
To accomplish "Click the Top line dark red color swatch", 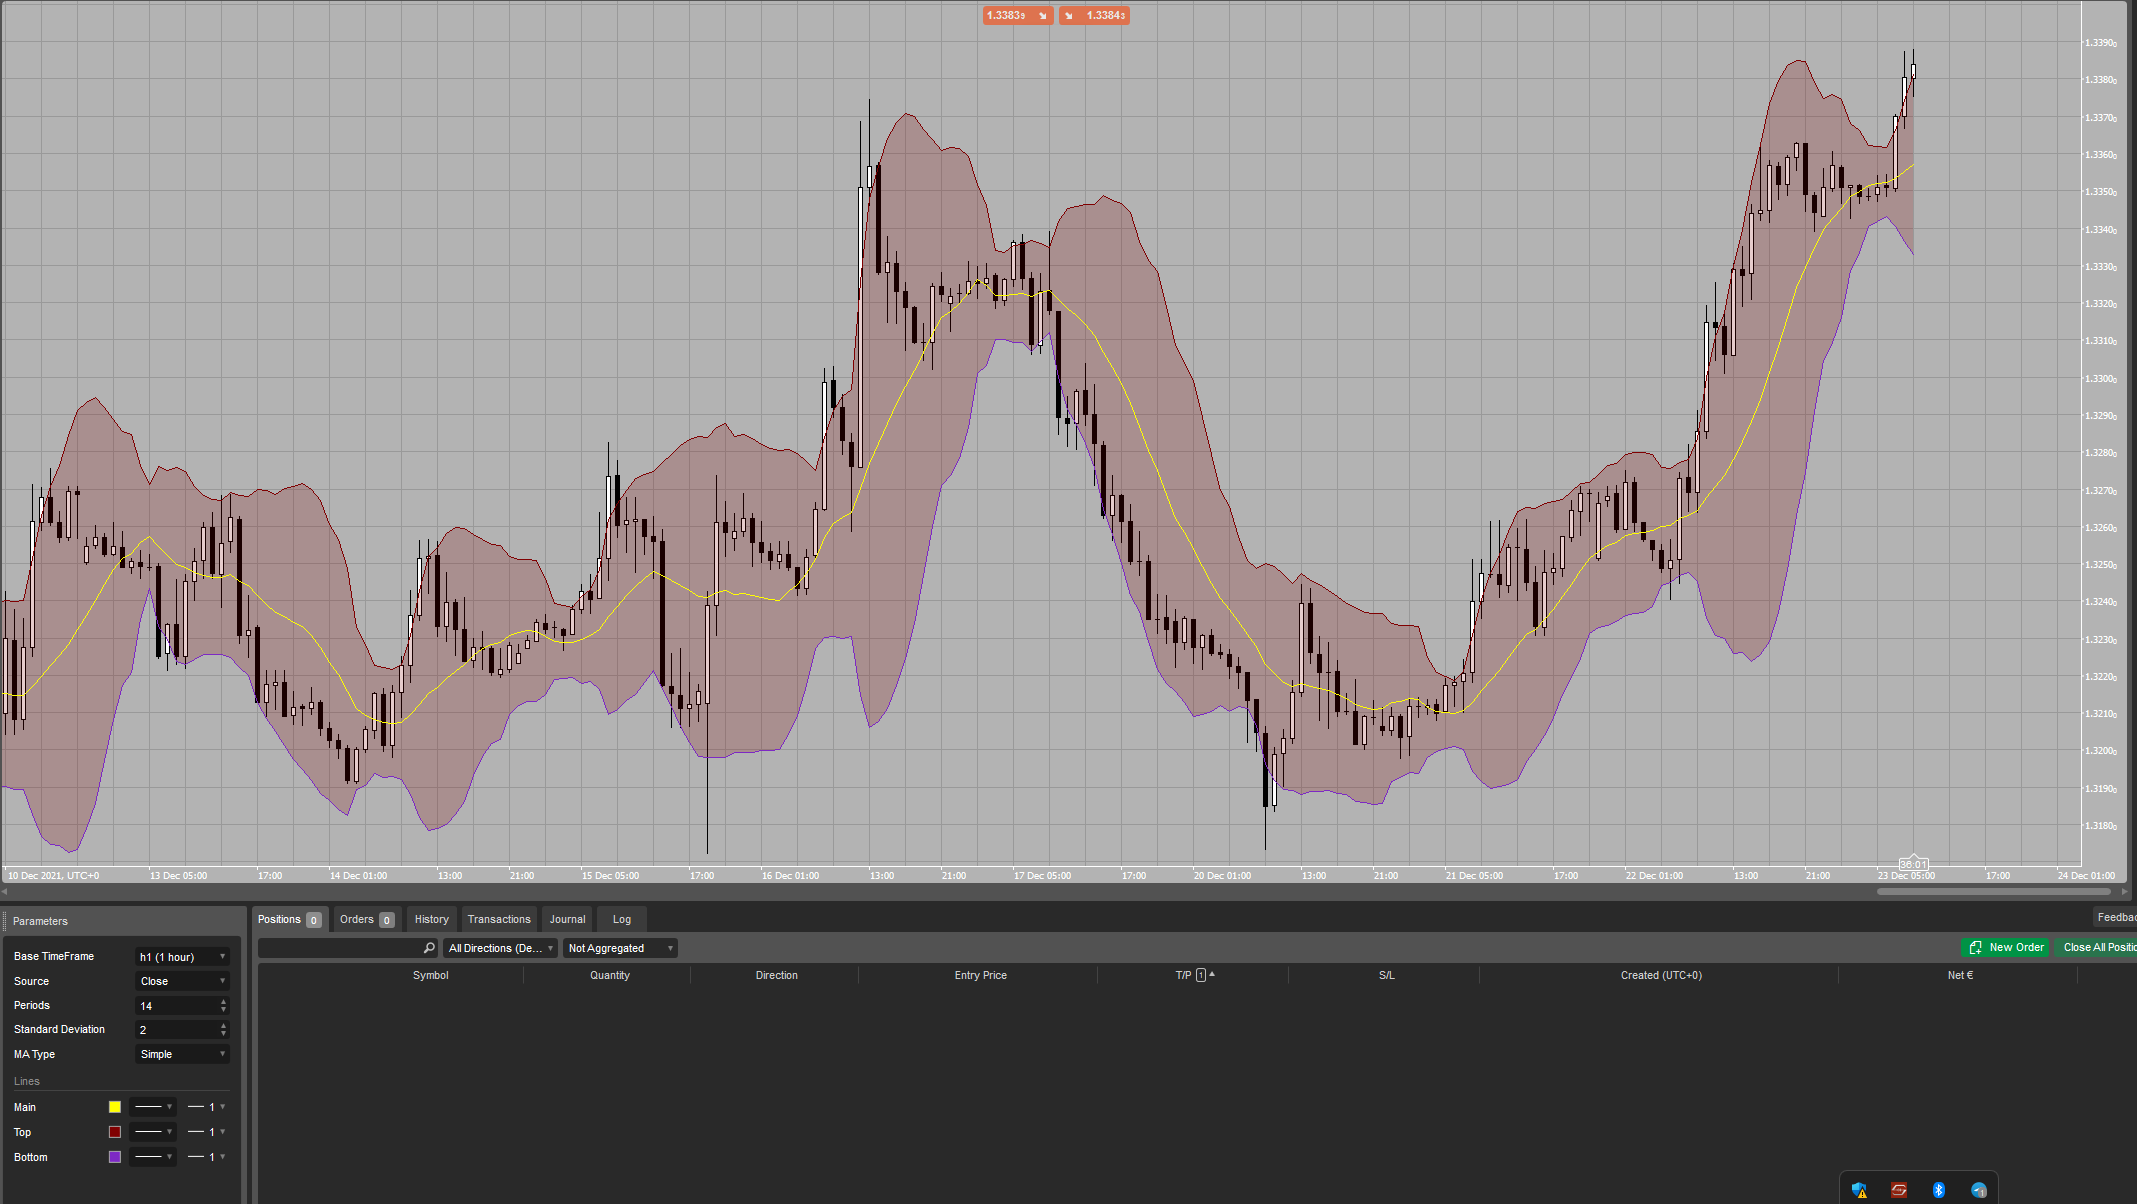I will (x=115, y=1132).
